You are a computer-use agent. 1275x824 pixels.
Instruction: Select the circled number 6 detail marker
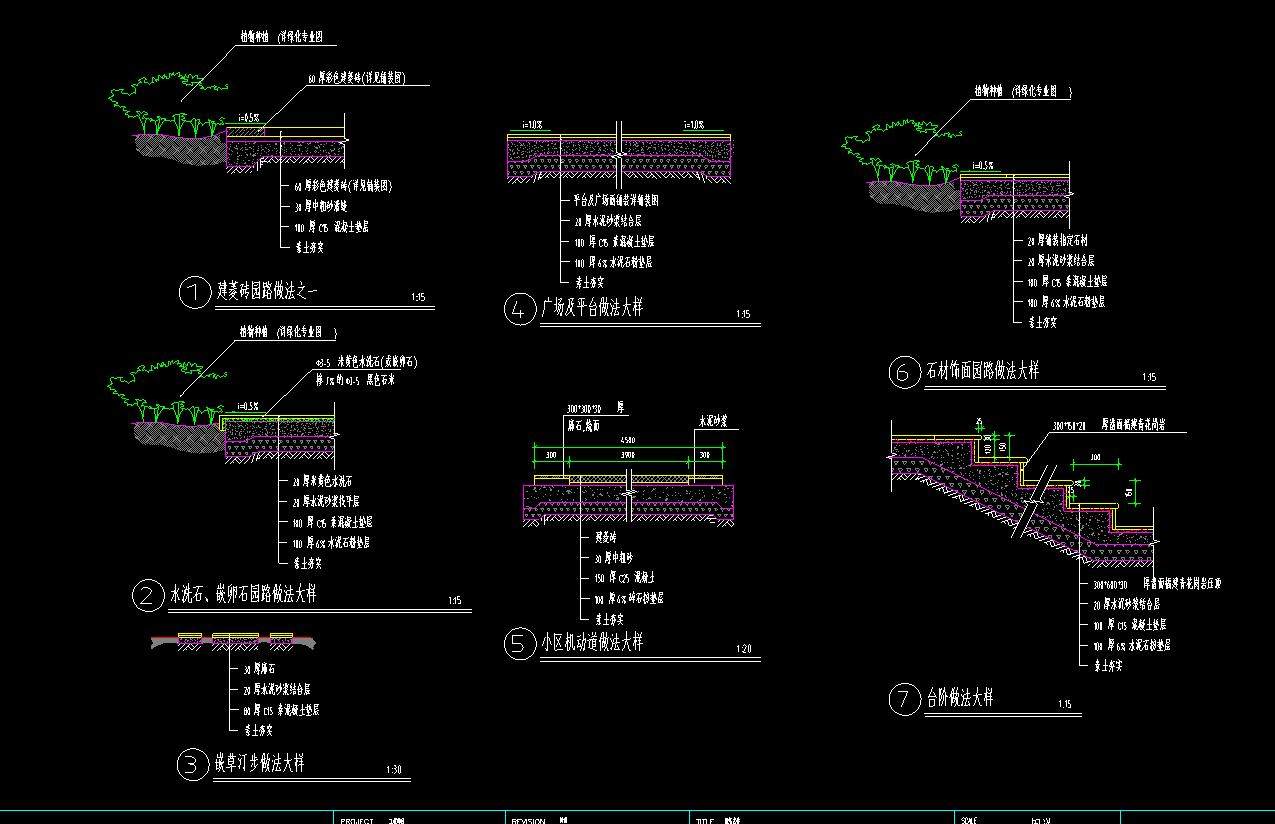click(x=902, y=373)
